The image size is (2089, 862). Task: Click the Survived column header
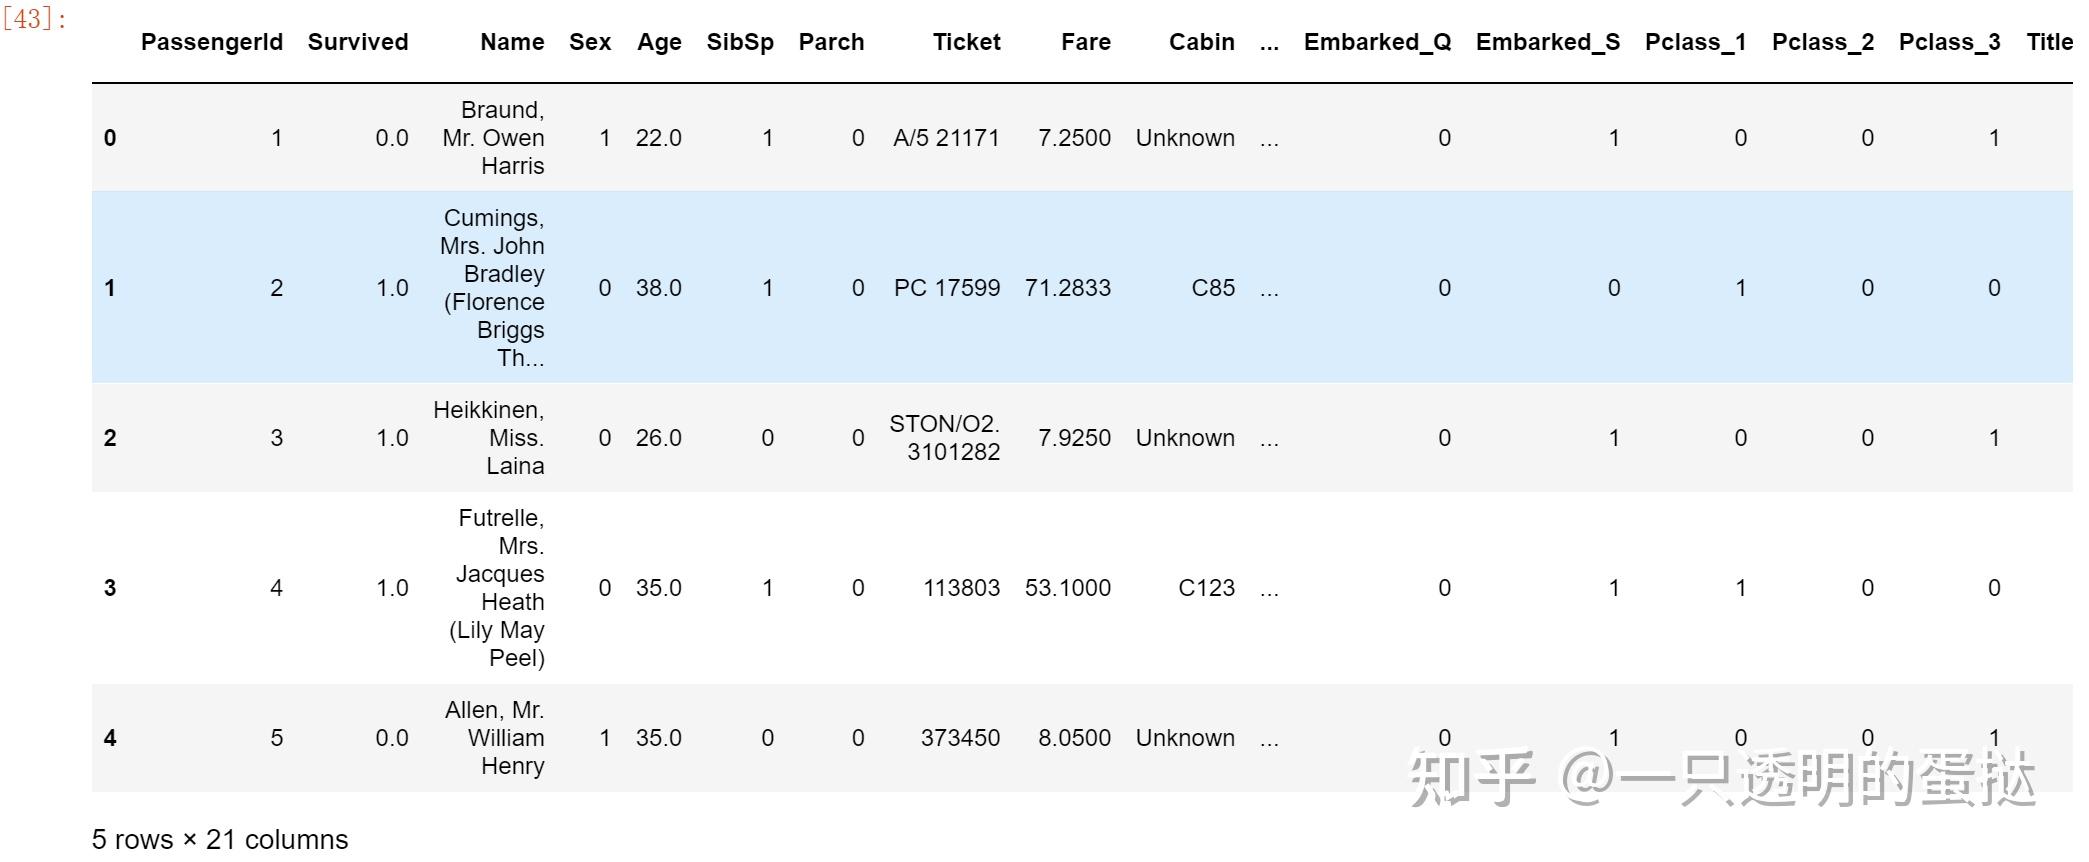(x=358, y=42)
